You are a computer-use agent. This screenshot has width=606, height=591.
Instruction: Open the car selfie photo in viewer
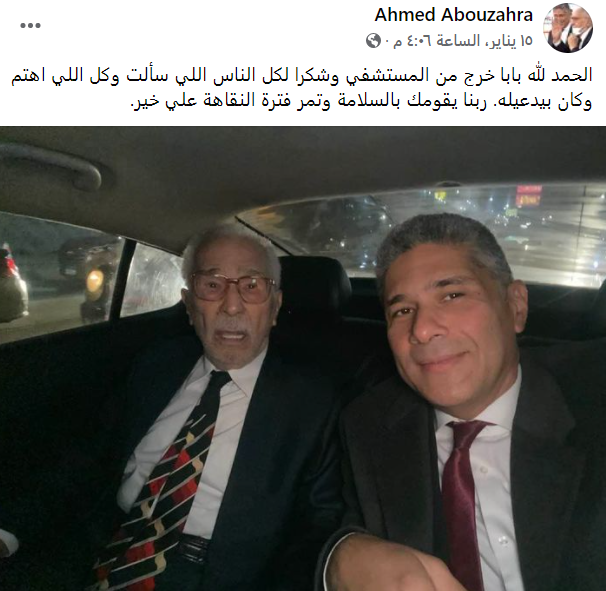click(x=303, y=358)
